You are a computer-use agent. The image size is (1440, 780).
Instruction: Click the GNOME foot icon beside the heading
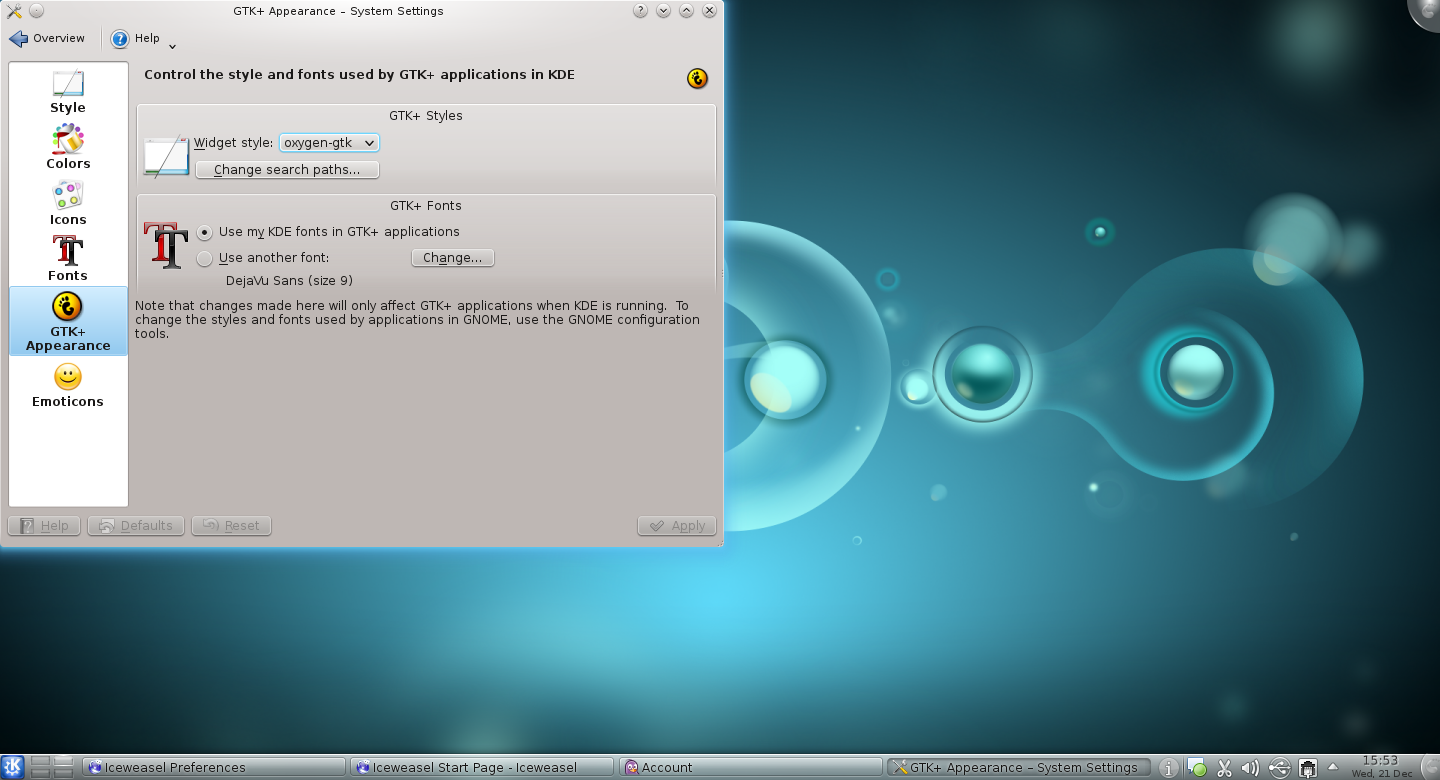(x=697, y=78)
